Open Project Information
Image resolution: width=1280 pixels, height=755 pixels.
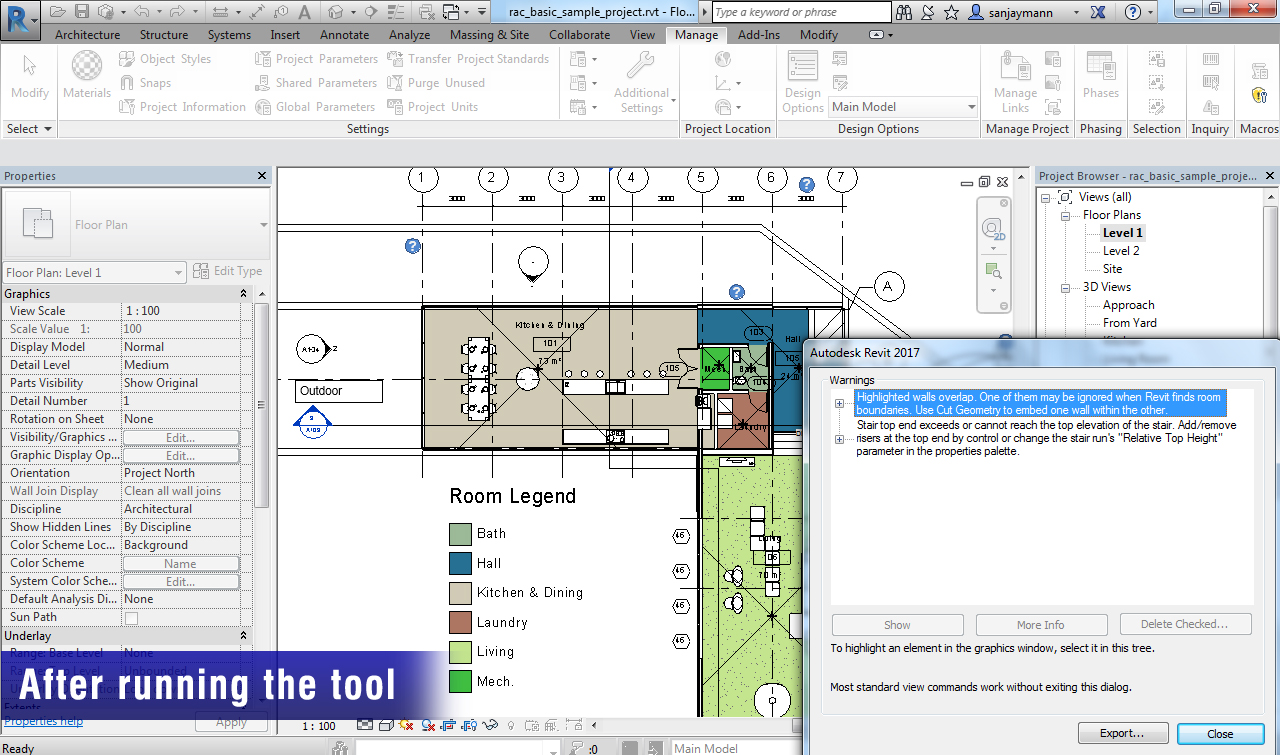[182, 107]
